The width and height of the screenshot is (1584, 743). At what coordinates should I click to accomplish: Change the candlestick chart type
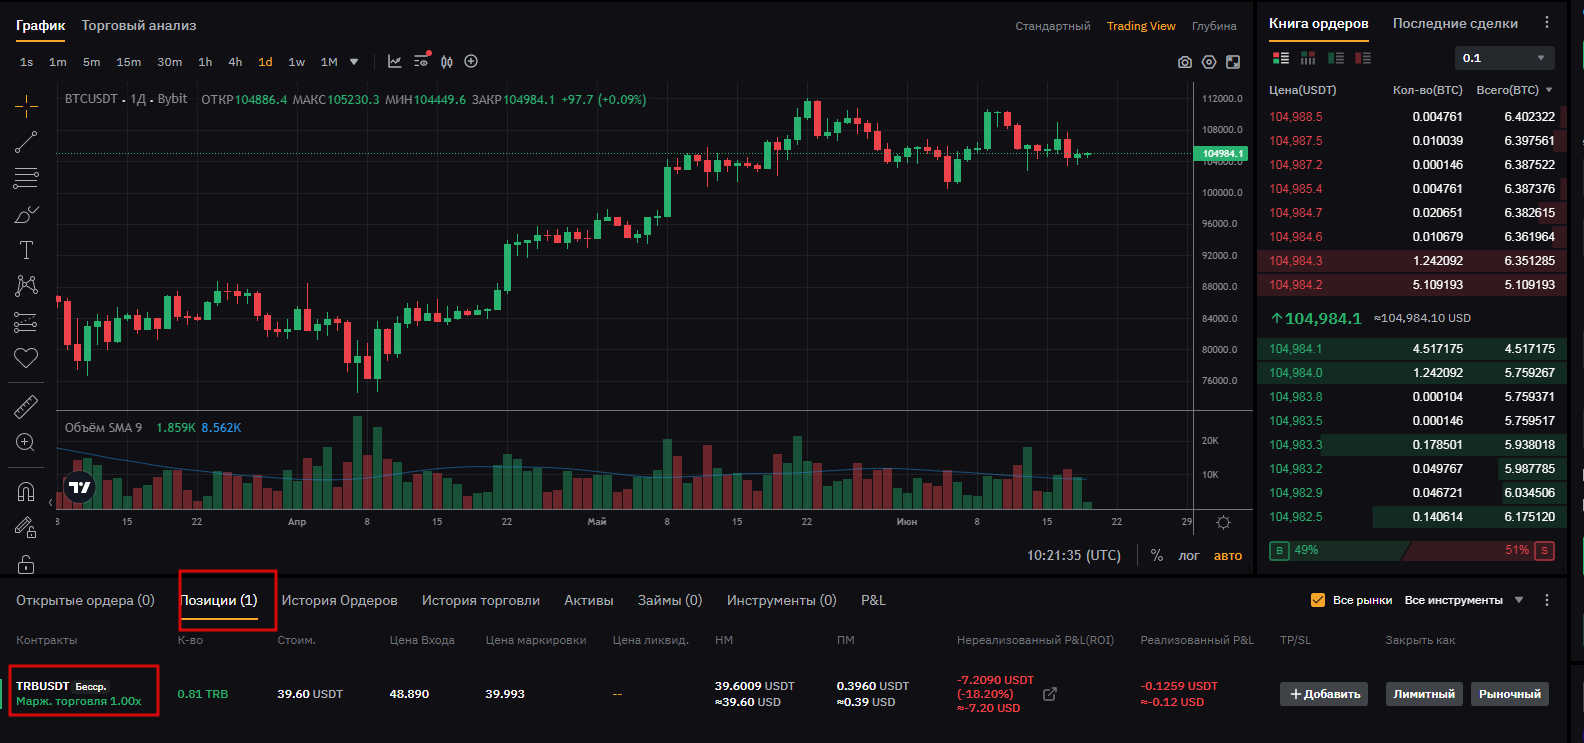click(447, 62)
